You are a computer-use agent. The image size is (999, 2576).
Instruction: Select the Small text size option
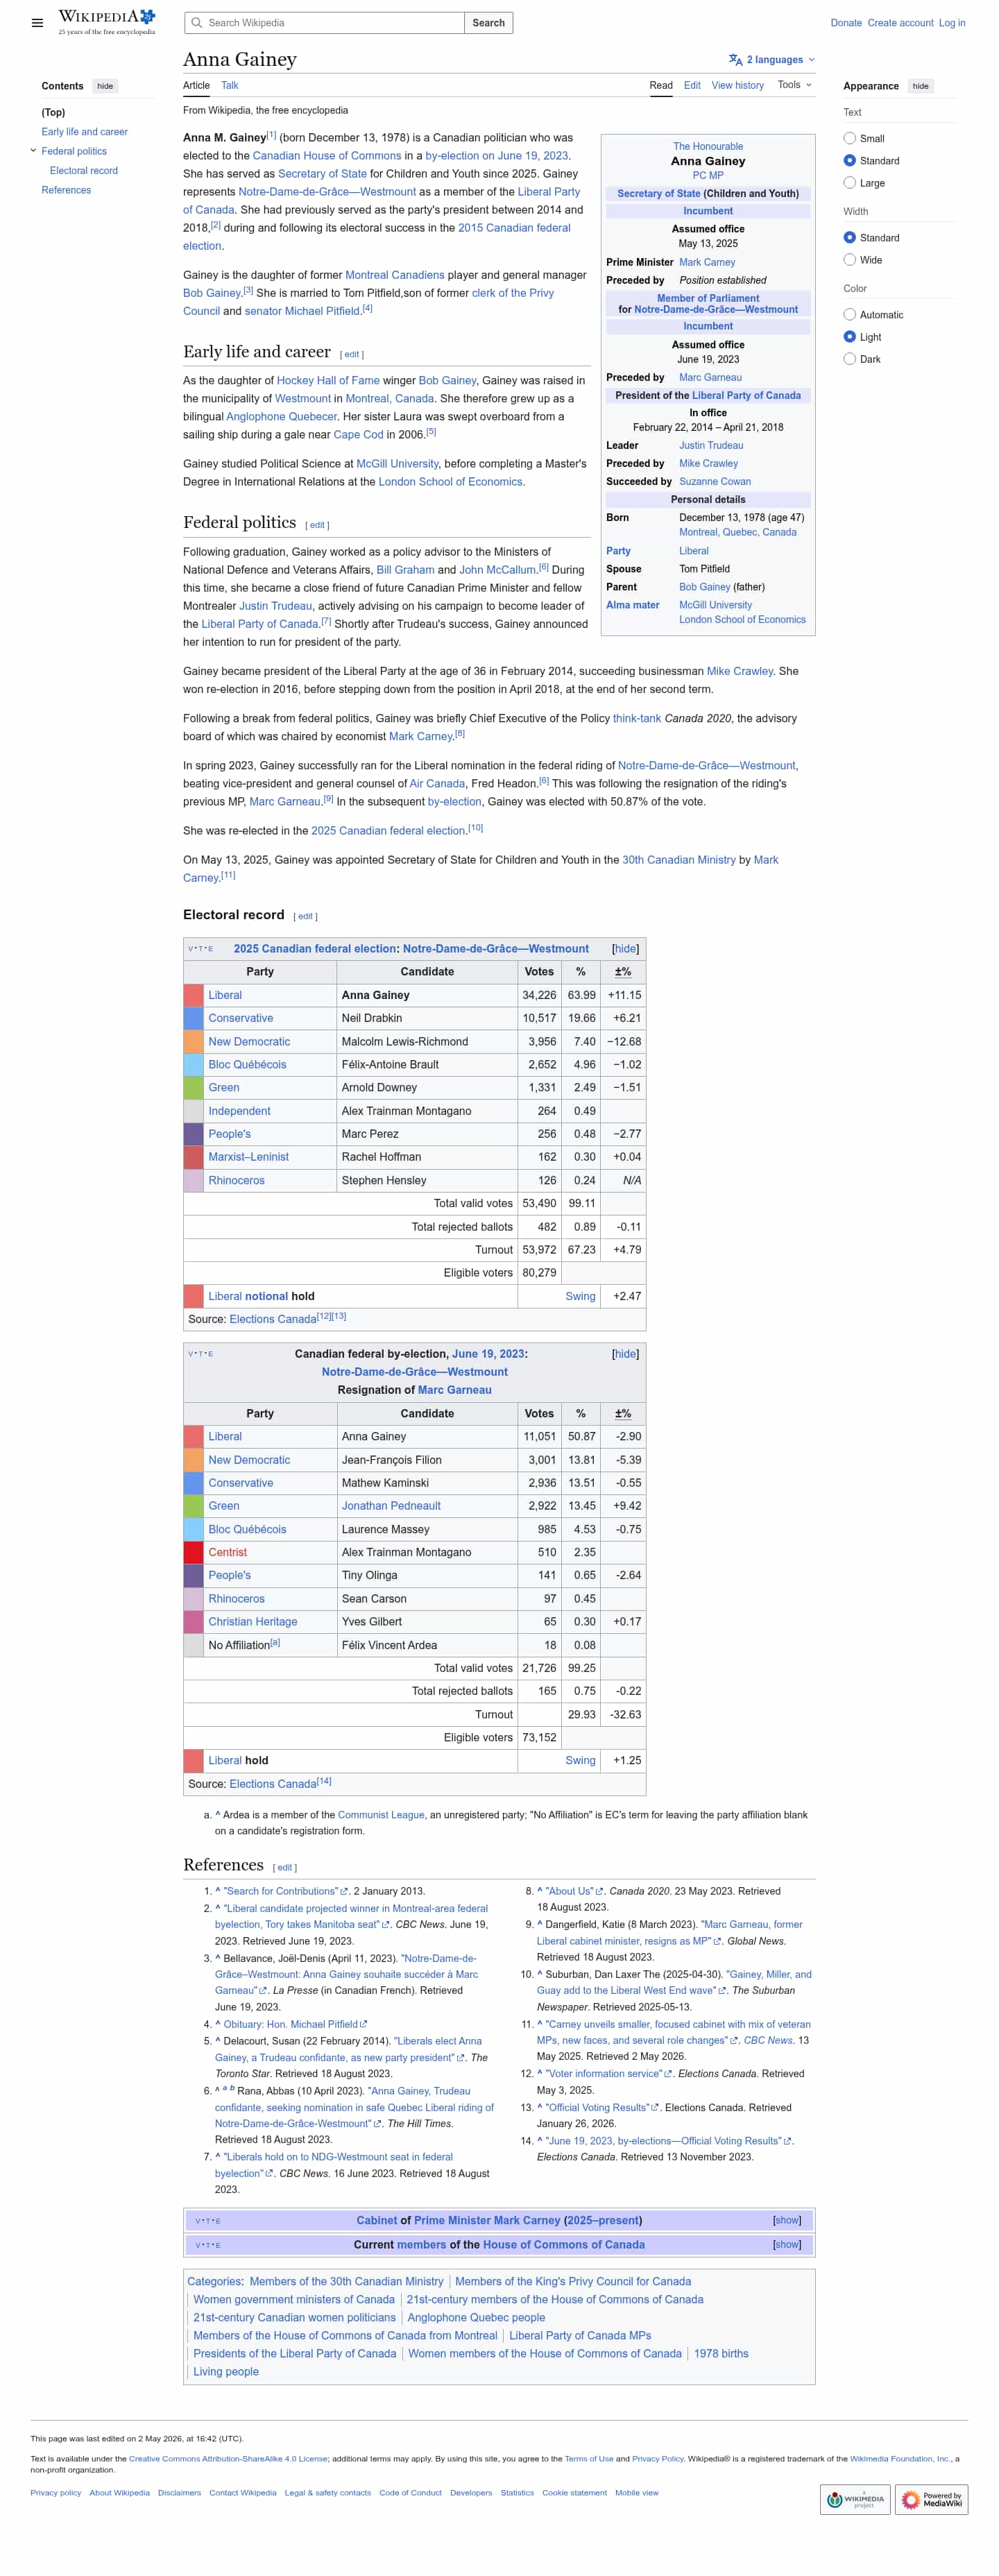[x=849, y=139]
